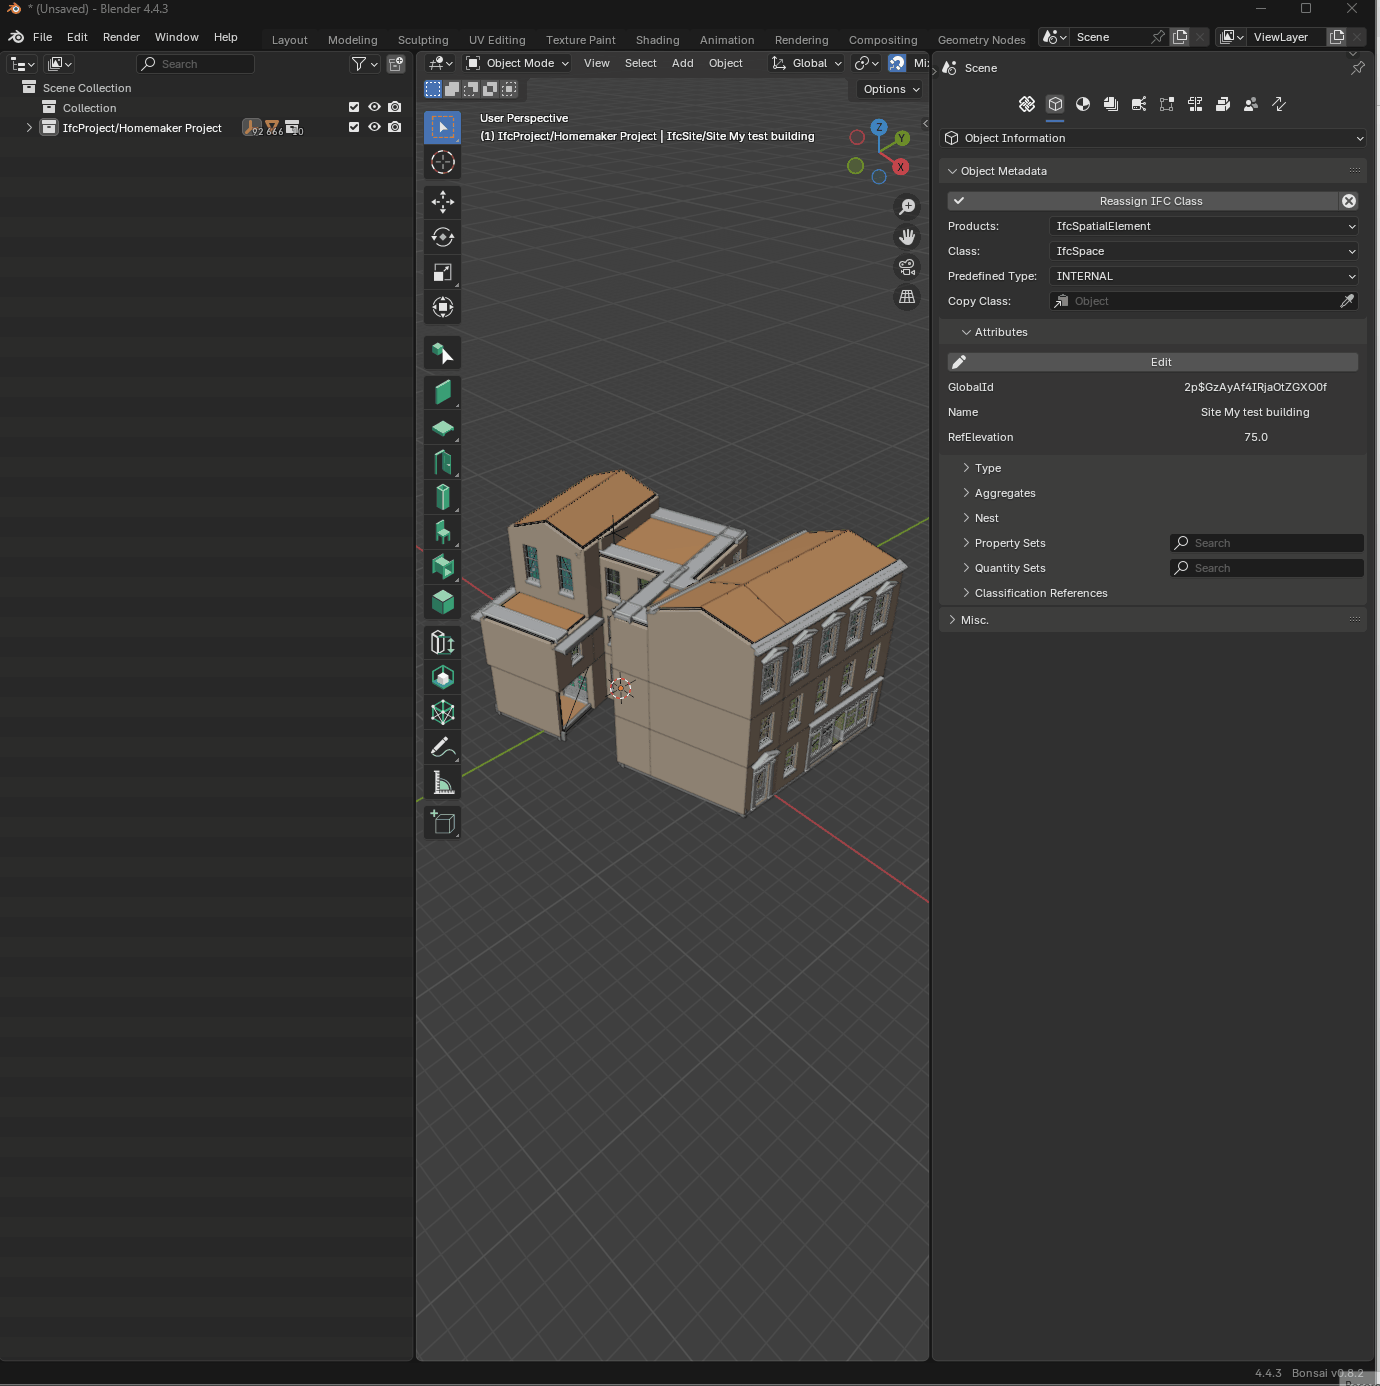Image resolution: width=1380 pixels, height=1386 pixels.
Task: Select the spatial height tool
Action: (x=443, y=642)
